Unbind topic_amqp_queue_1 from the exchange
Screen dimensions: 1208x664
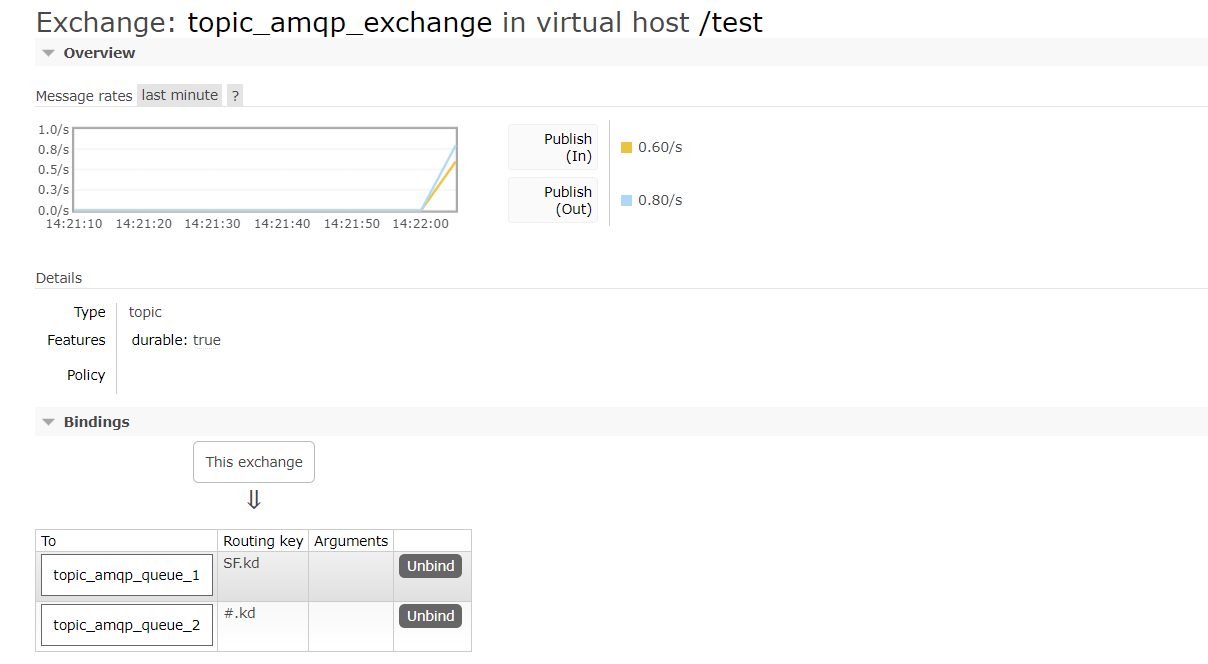click(x=430, y=565)
